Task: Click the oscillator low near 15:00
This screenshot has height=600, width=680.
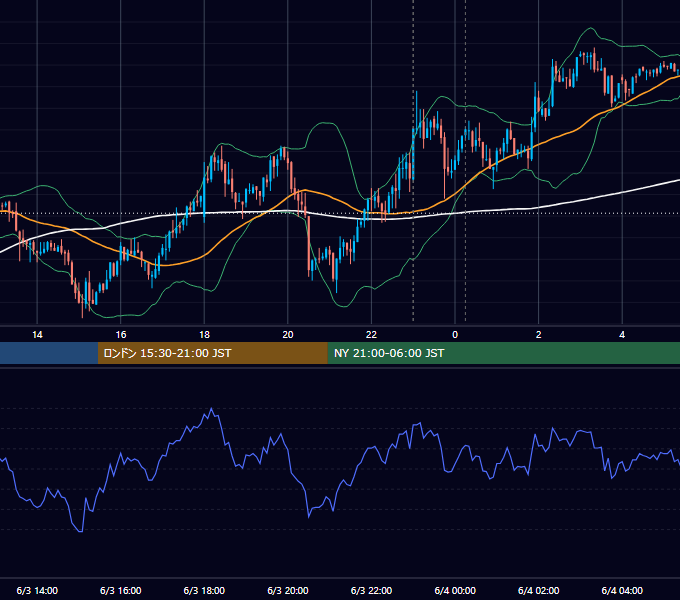Action: tap(81, 531)
